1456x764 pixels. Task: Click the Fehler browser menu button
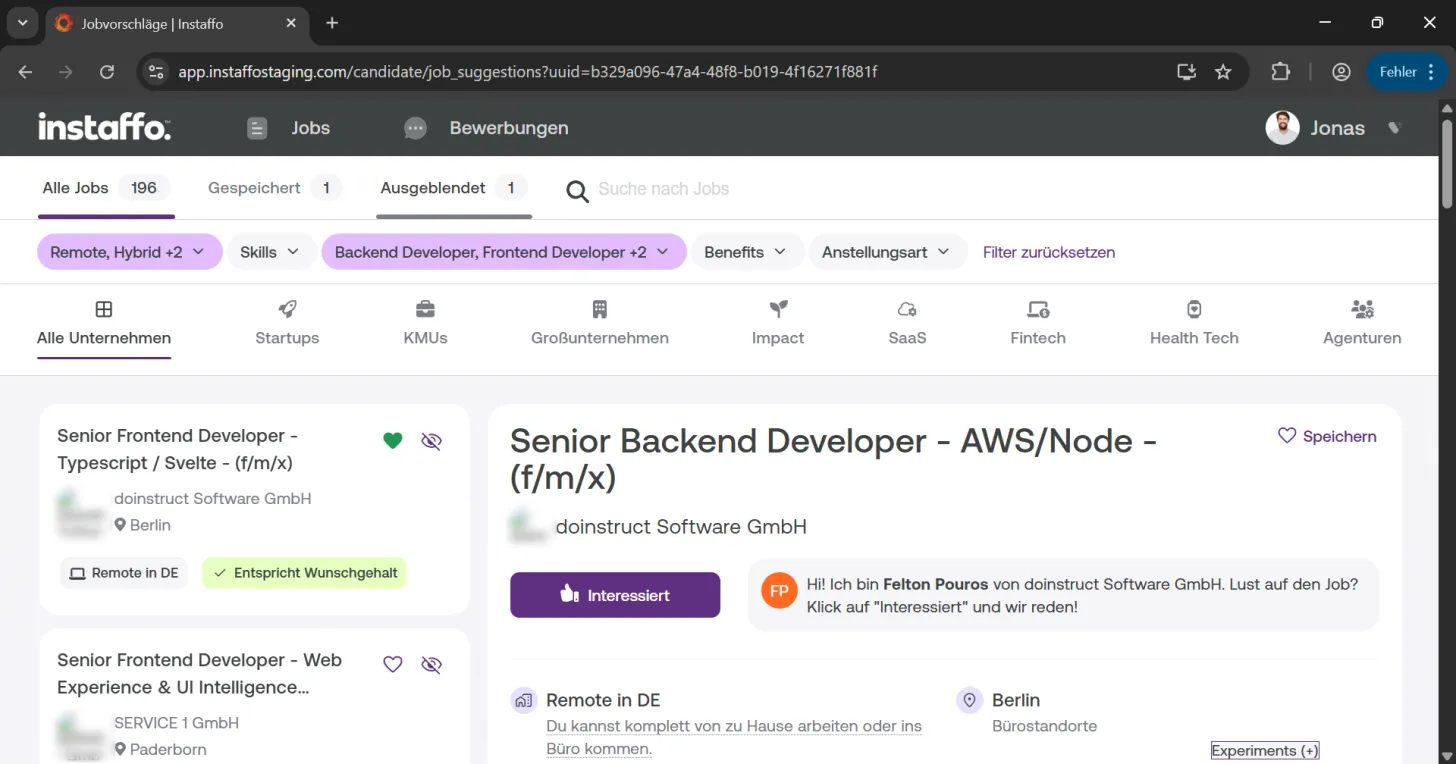coord(1408,72)
